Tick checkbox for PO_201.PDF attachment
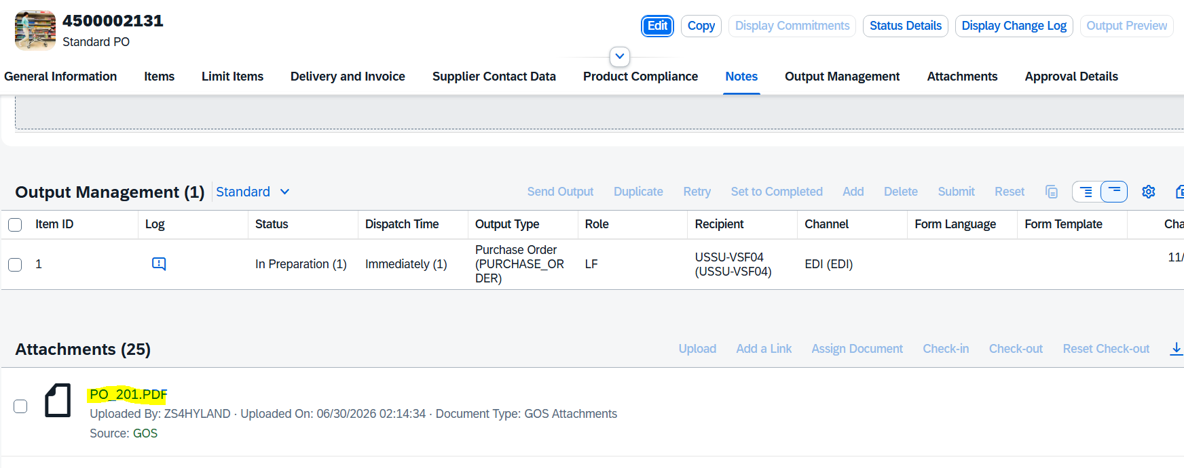This screenshot has height=468, width=1184. coord(20,406)
